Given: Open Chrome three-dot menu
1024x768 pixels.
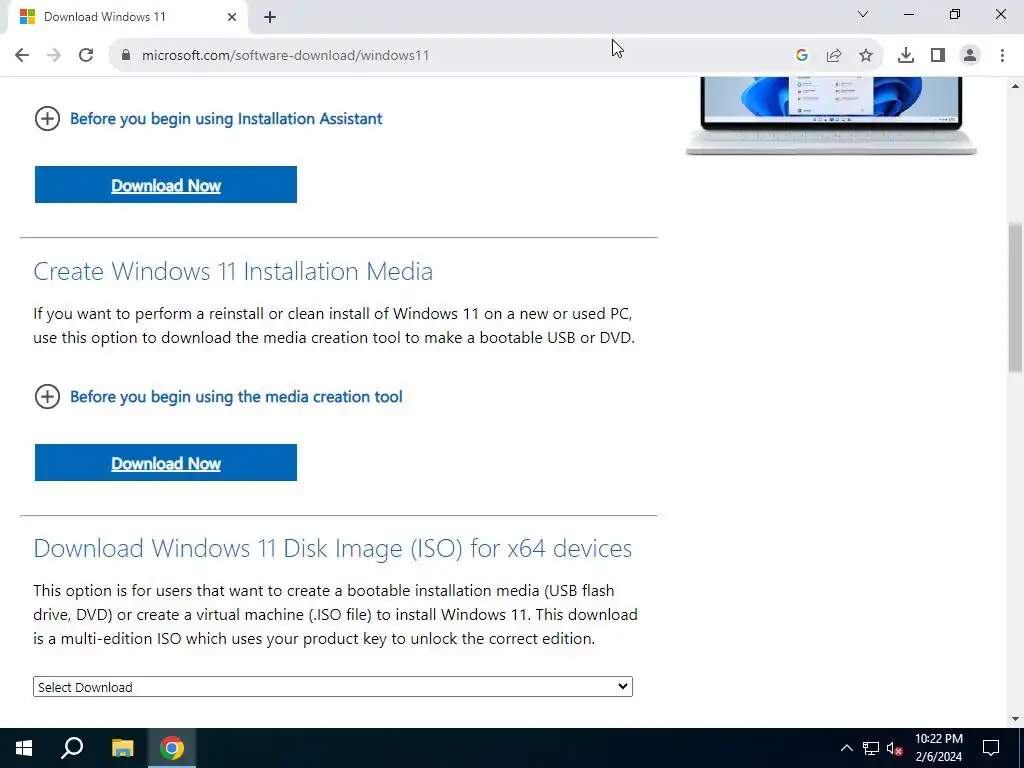Looking at the screenshot, I should point(1002,56).
